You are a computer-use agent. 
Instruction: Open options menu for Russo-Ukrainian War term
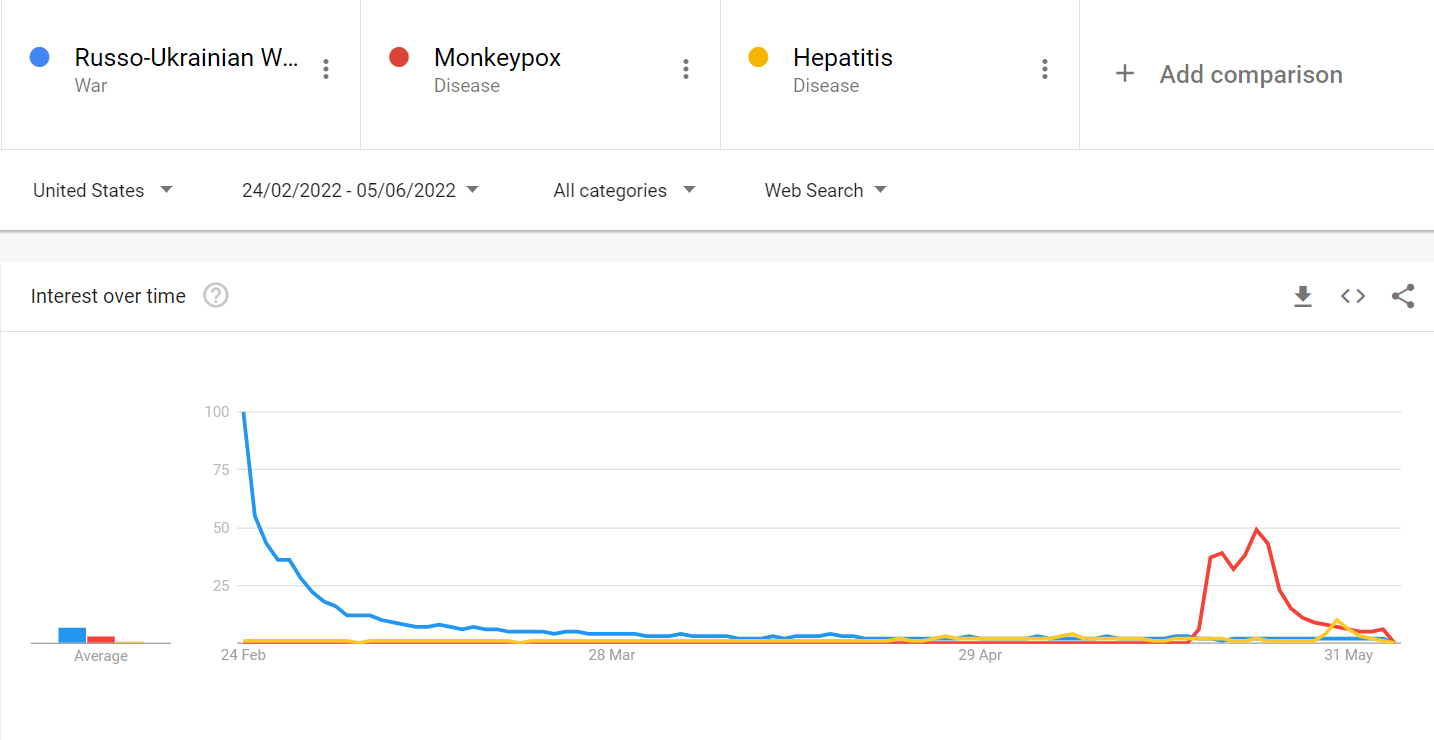(325, 69)
